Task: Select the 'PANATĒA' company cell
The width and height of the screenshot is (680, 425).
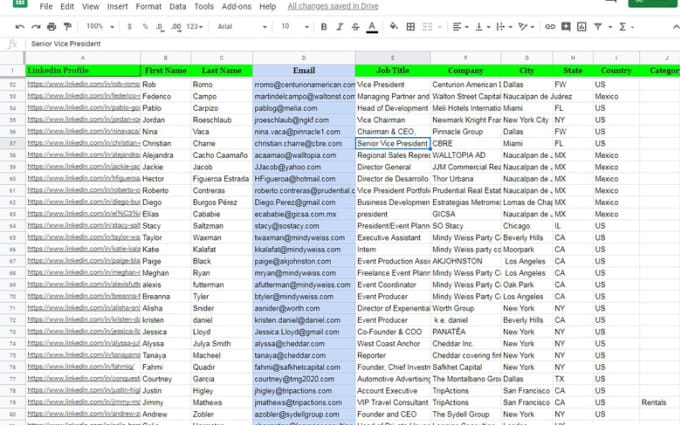Action: click(x=465, y=332)
